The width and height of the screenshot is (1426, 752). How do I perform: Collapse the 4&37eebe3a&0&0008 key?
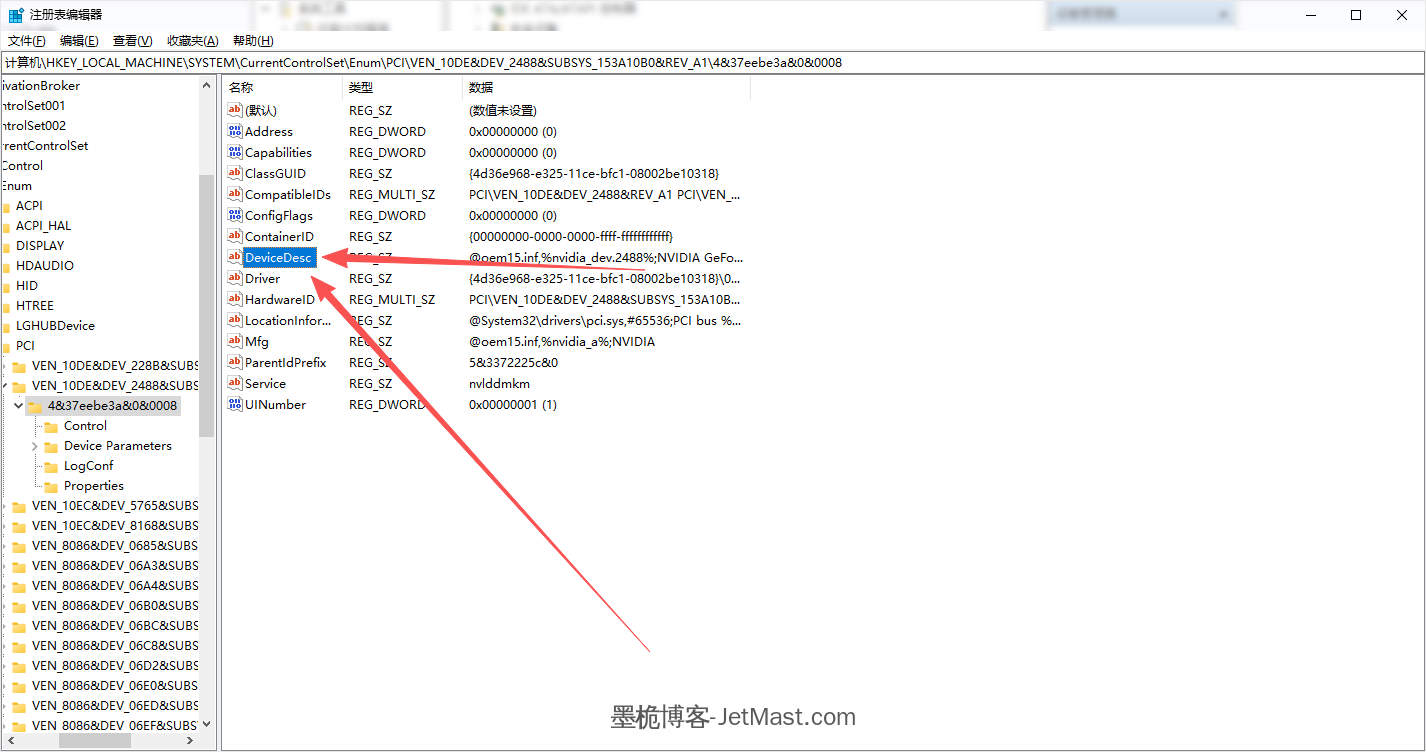click(18, 405)
